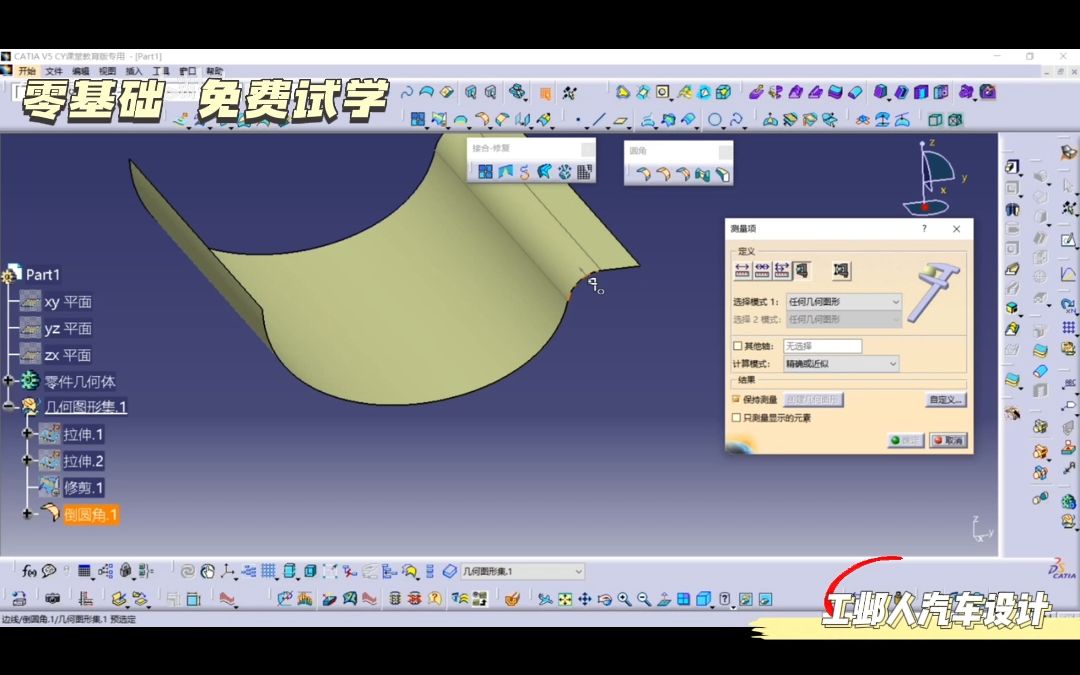Open the Healing tool in the 接合-修复 toolbar
Screen dimensions: 1080x675
[504, 171]
